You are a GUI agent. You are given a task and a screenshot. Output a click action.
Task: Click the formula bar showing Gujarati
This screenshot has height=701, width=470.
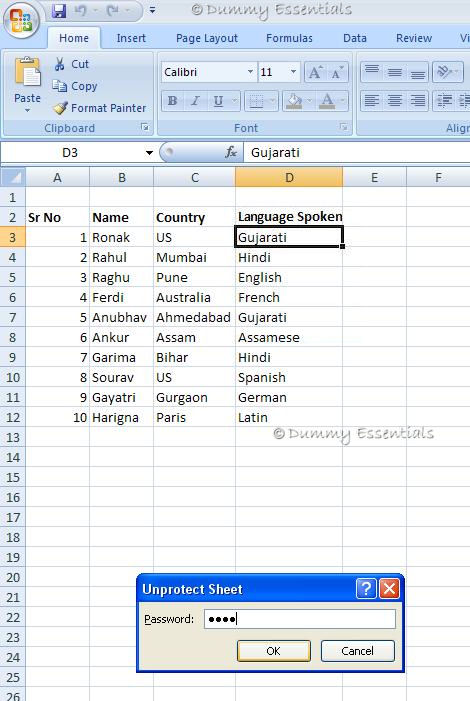(357, 152)
